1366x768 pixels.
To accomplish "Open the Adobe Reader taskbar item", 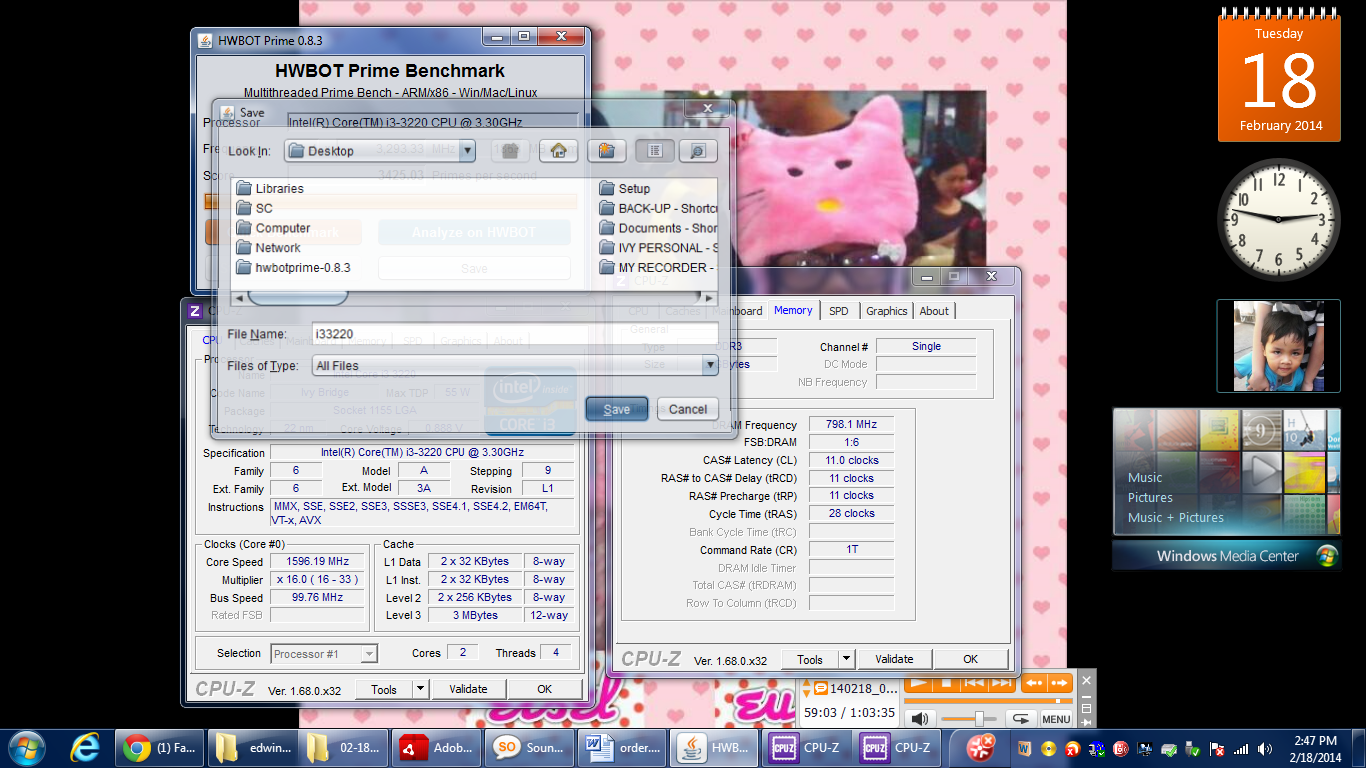I will 435,747.
